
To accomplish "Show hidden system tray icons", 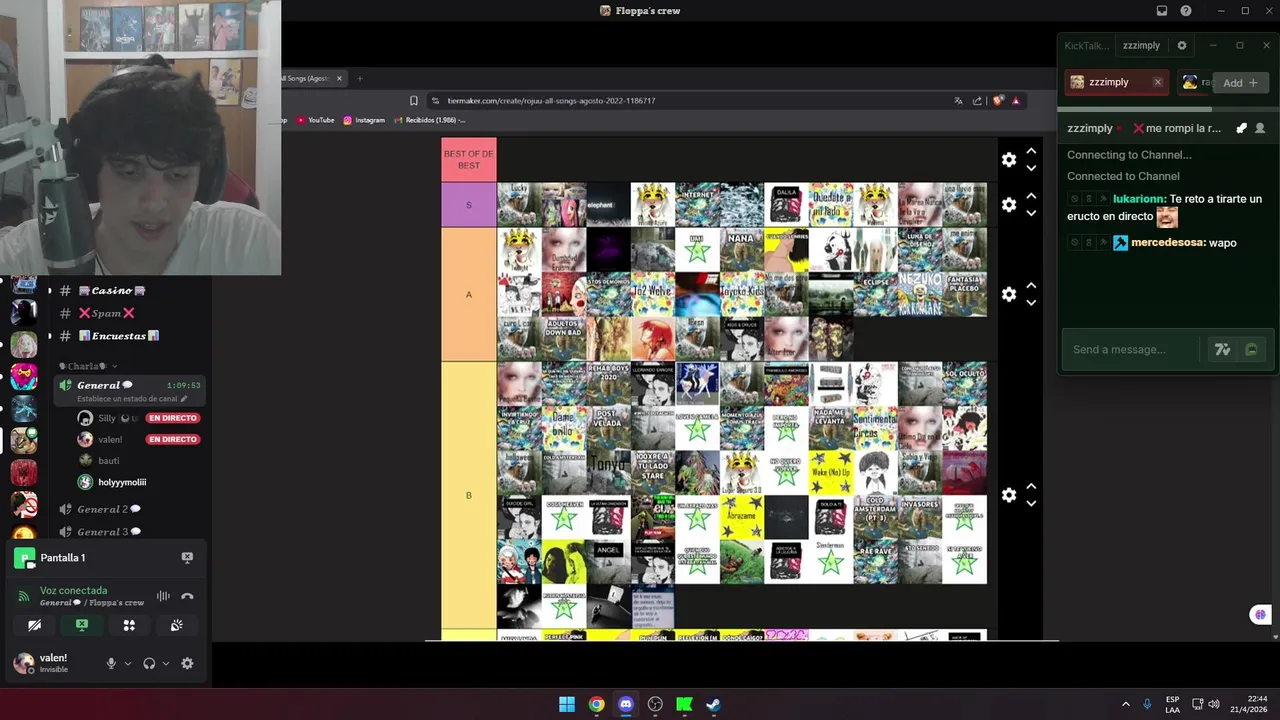I will (1125, 704).
